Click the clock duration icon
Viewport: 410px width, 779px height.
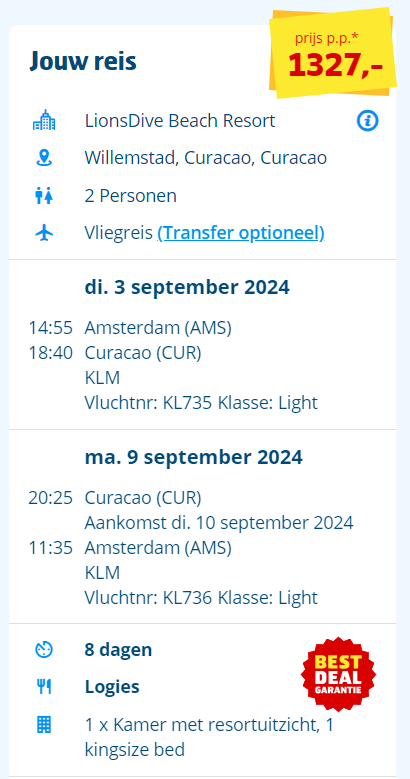44,650
